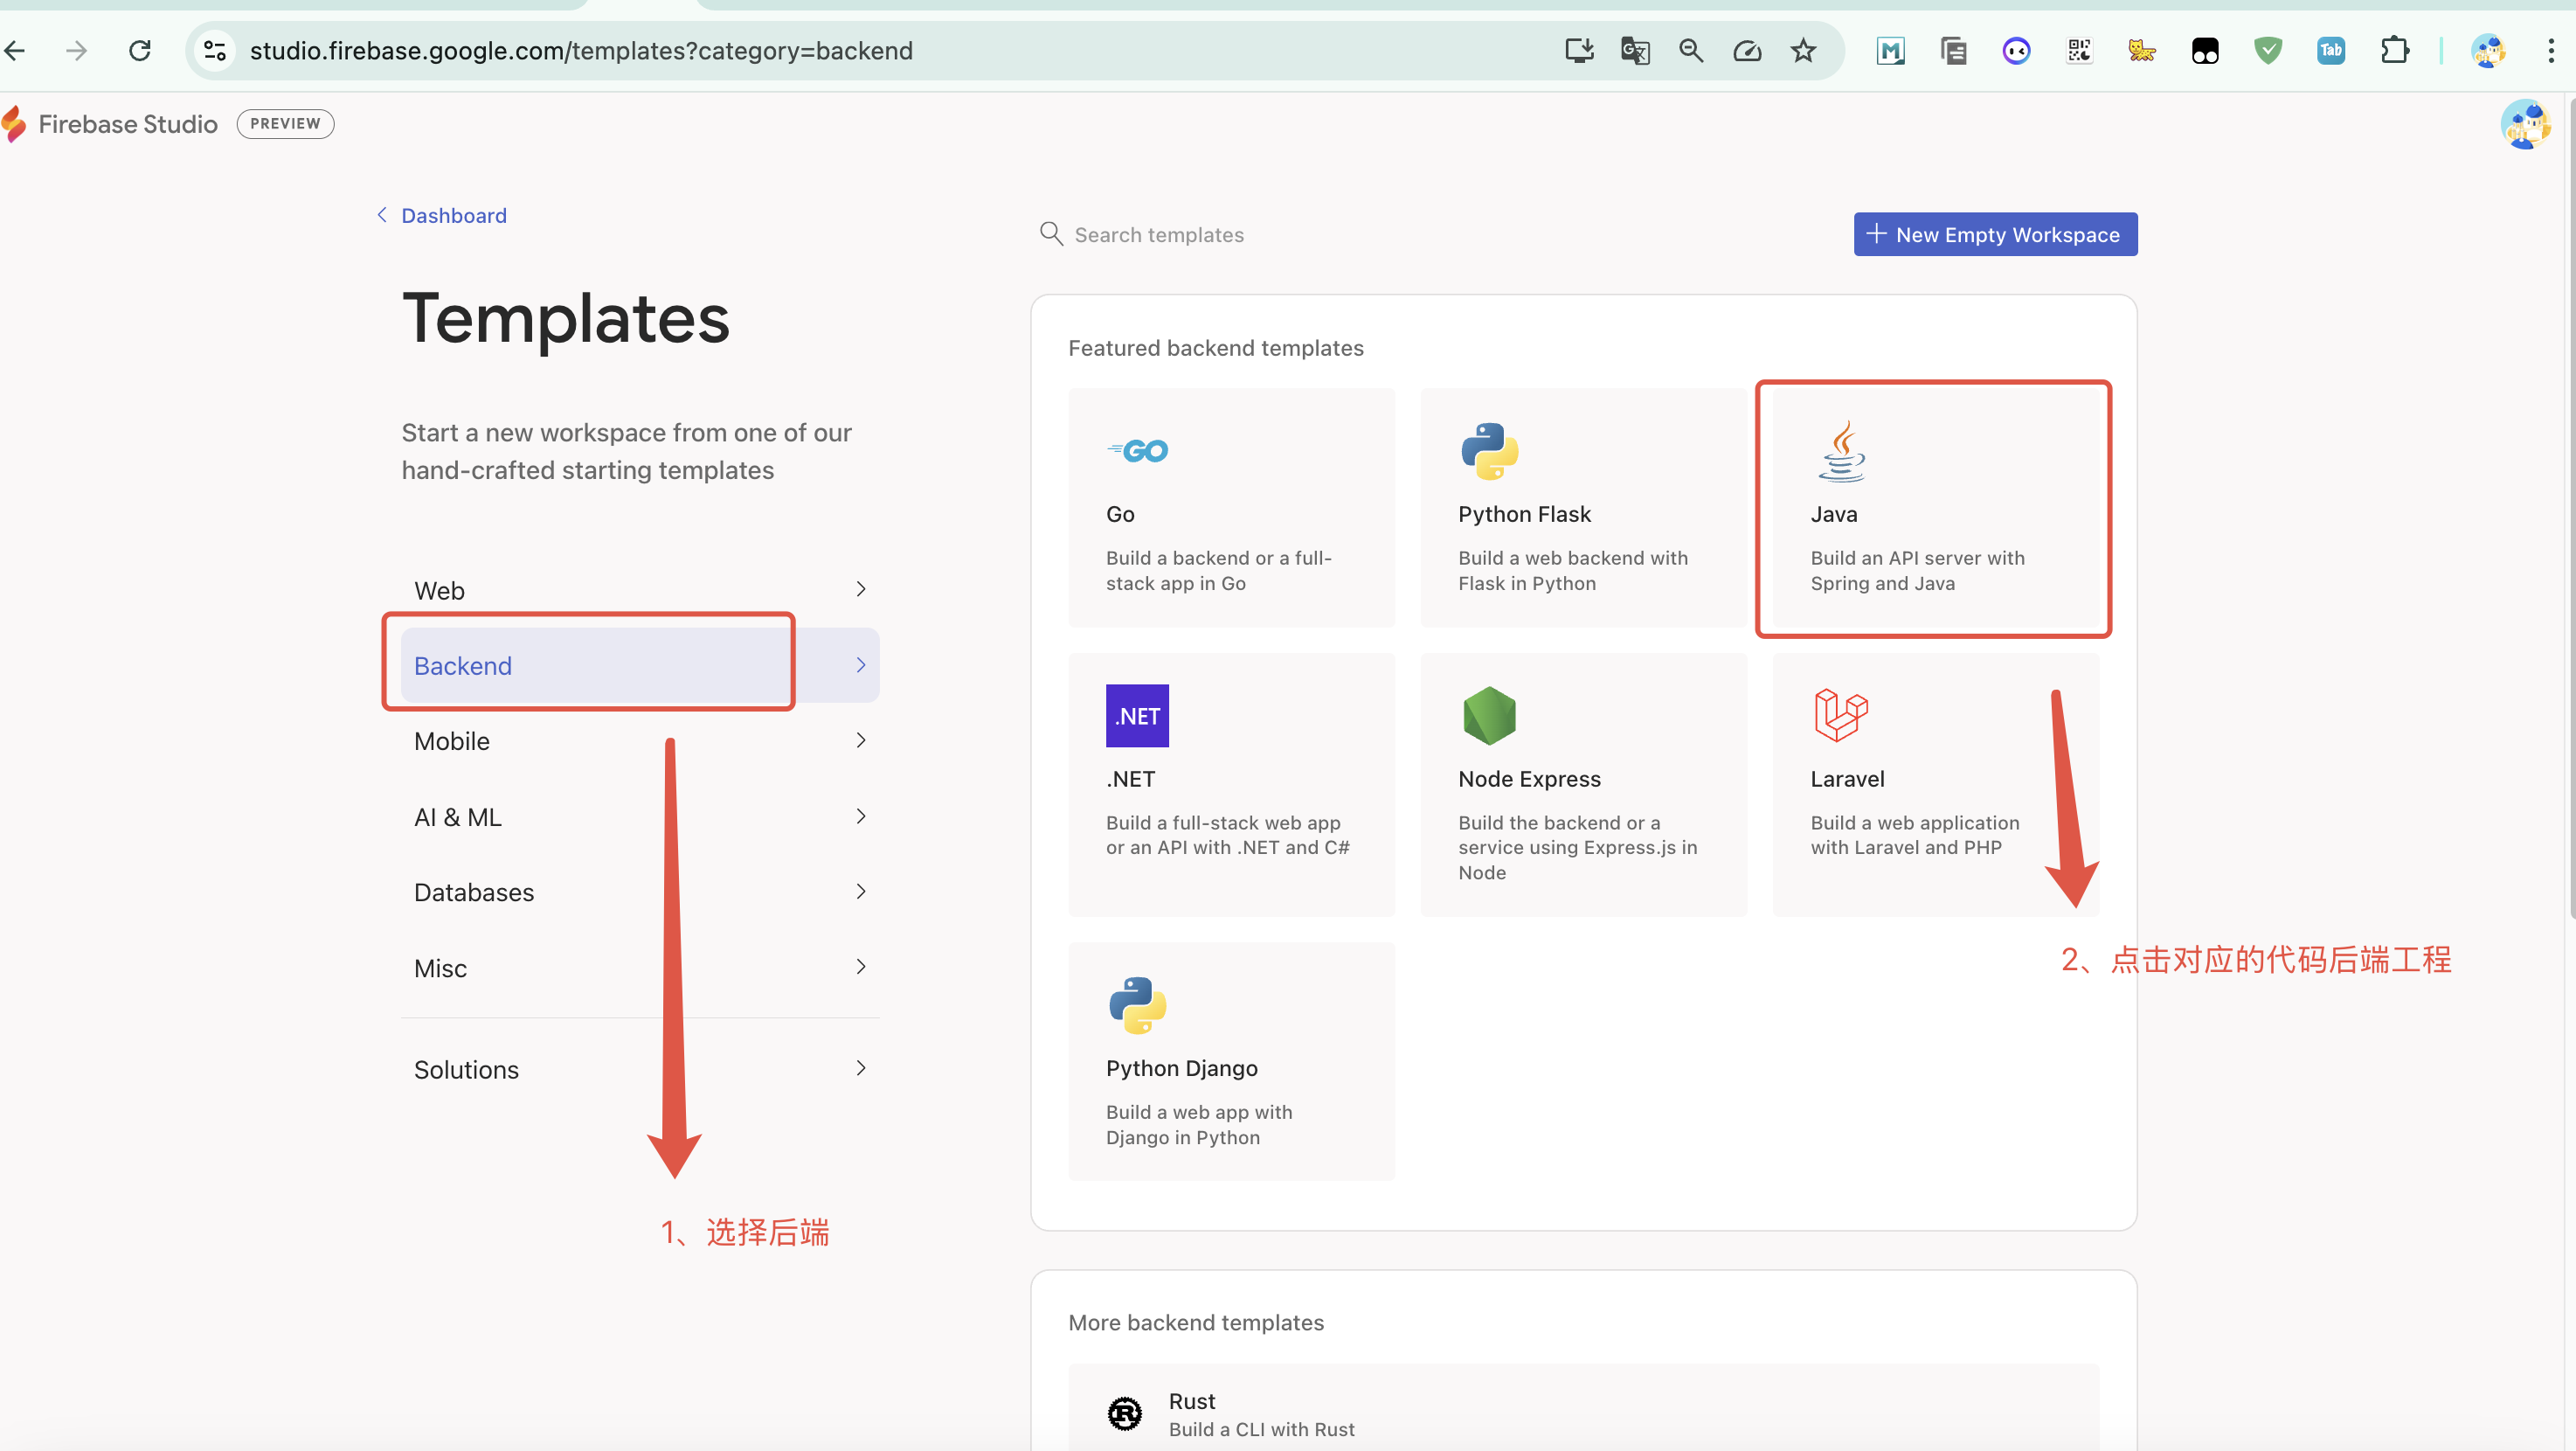Viewport: 2576px width, 1451px height.
Task: Click the Node Express green hexagon icon
Action: pyautogui.click(x=1489, y=716)
